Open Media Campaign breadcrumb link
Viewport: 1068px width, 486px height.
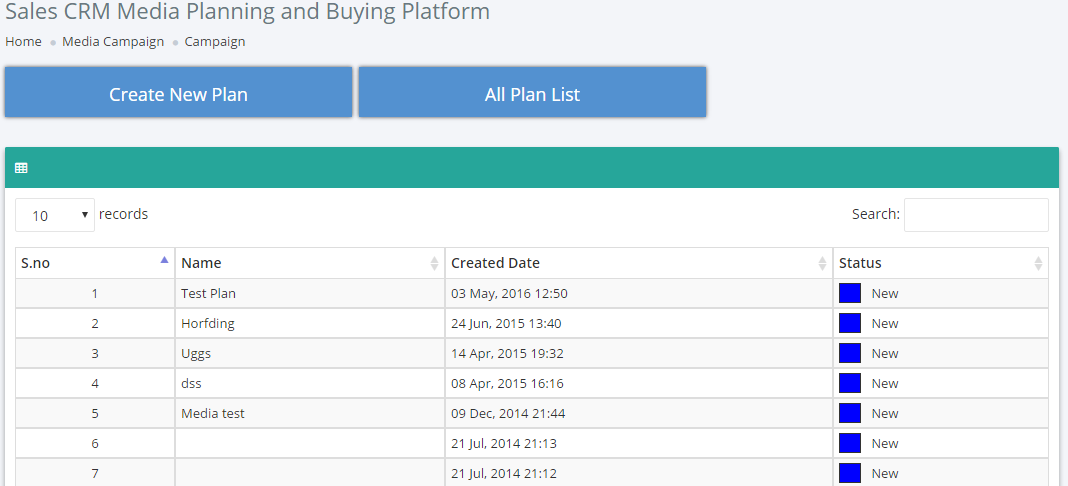point(113,42)
